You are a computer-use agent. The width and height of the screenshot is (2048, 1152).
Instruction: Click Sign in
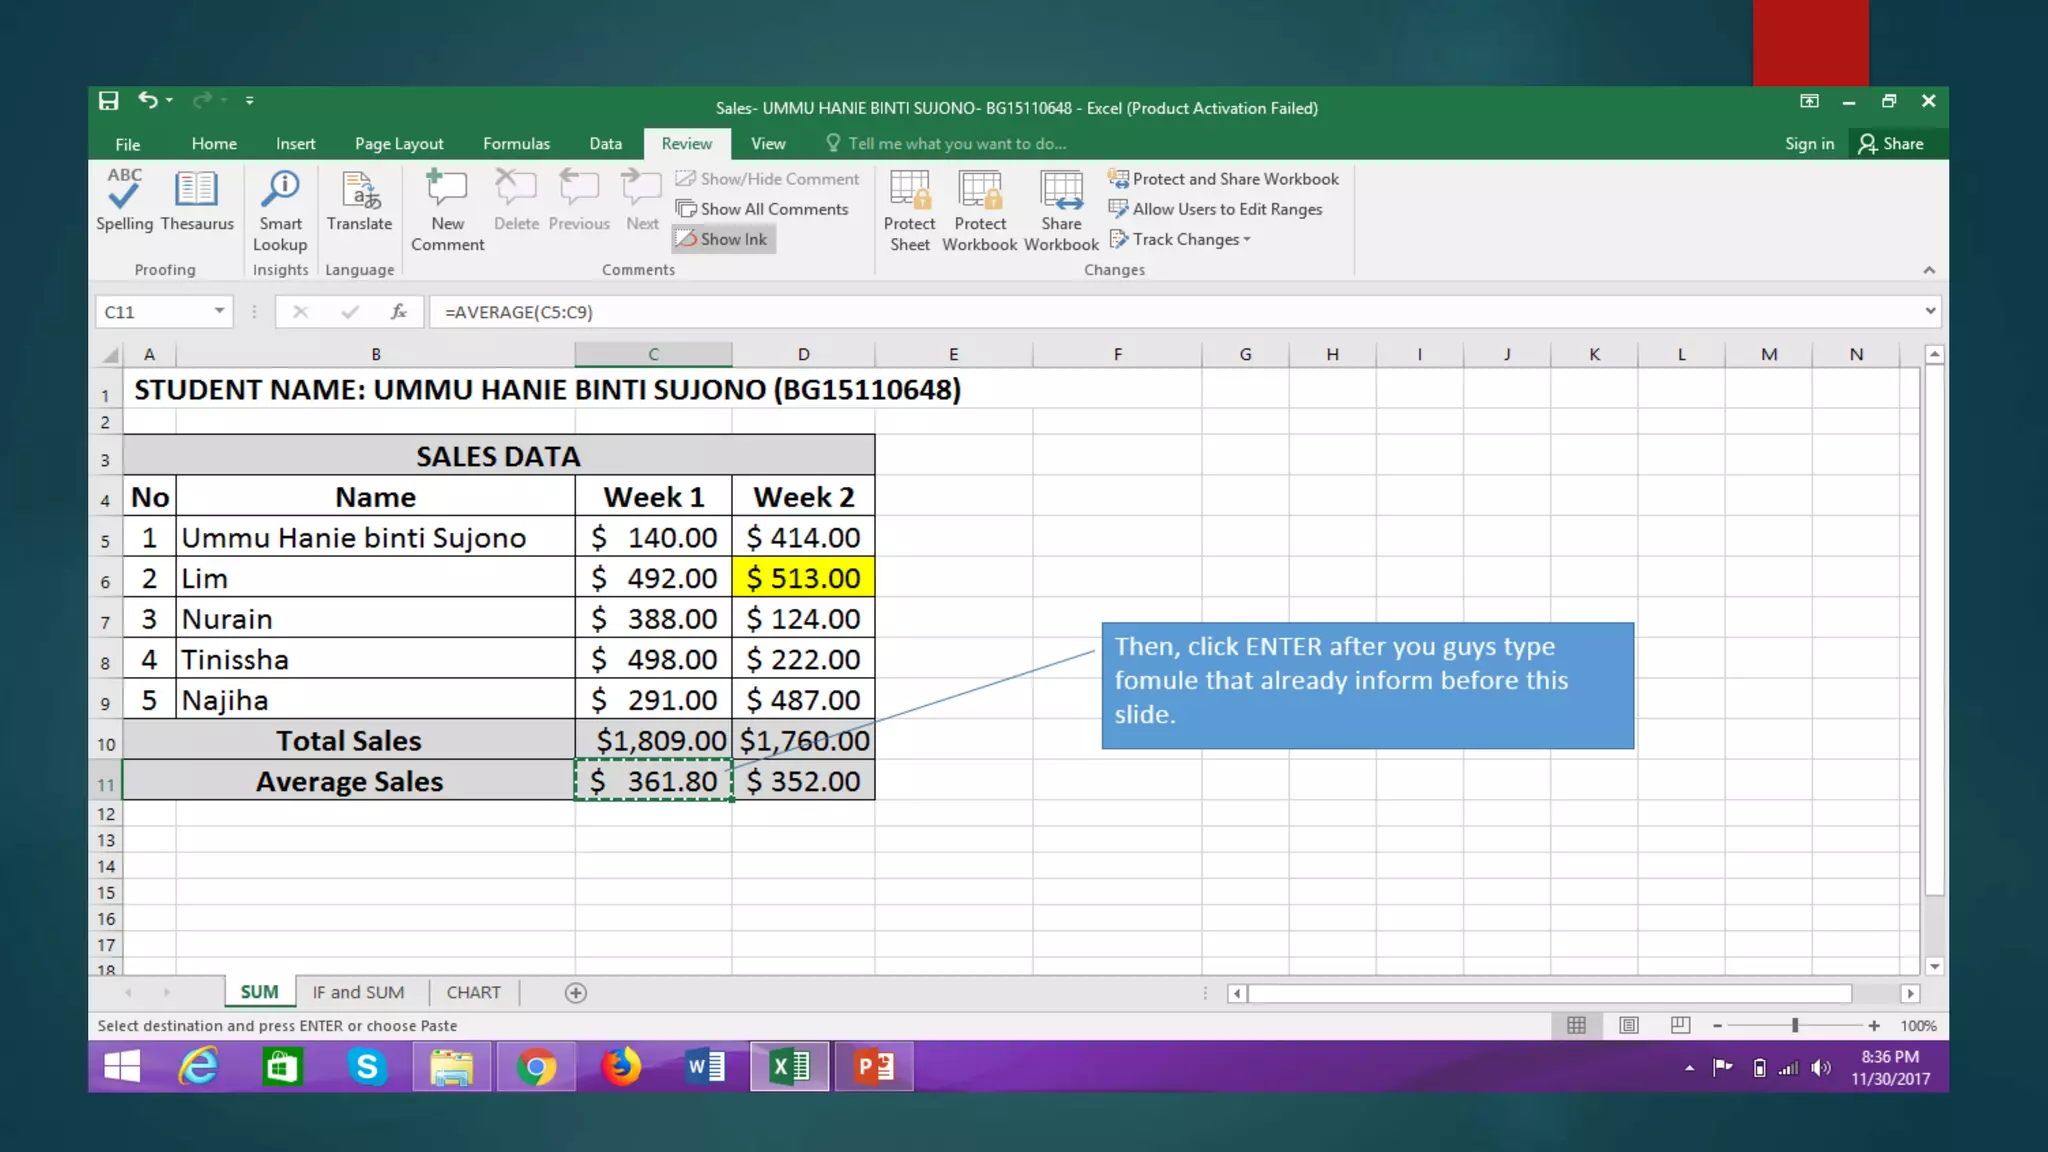[1809, 144]
